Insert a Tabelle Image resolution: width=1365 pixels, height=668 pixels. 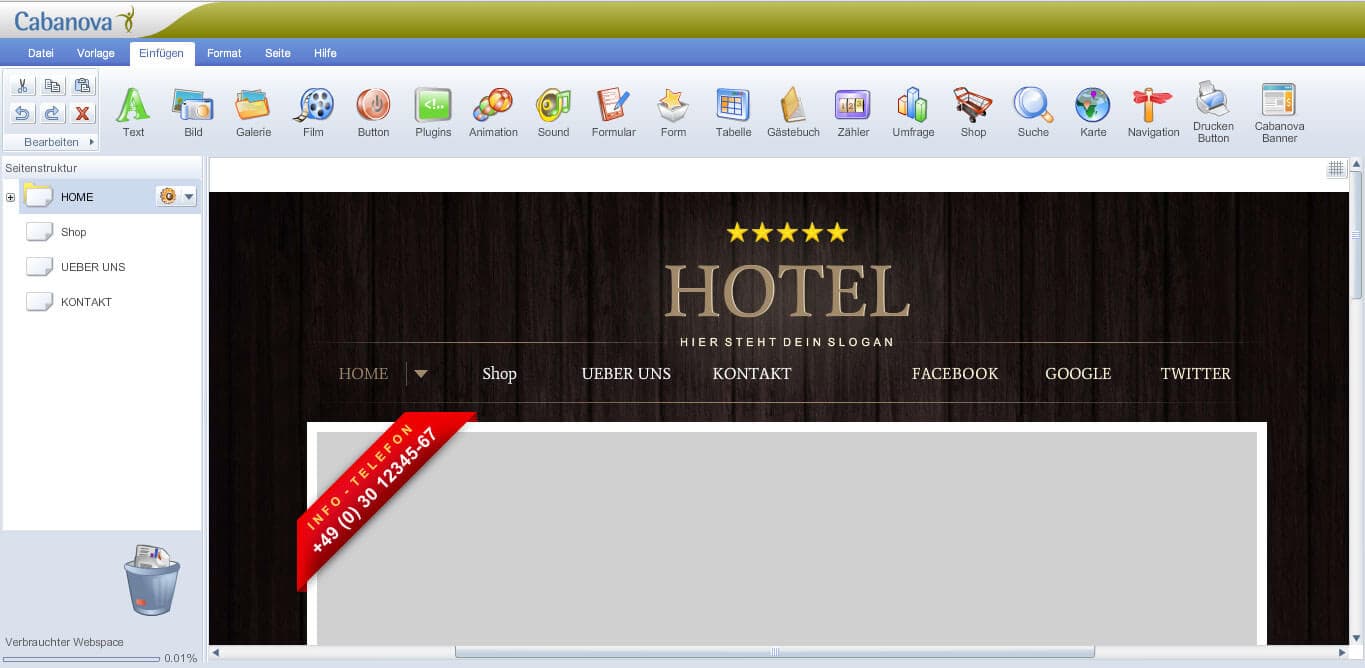(x=733, y=112)
